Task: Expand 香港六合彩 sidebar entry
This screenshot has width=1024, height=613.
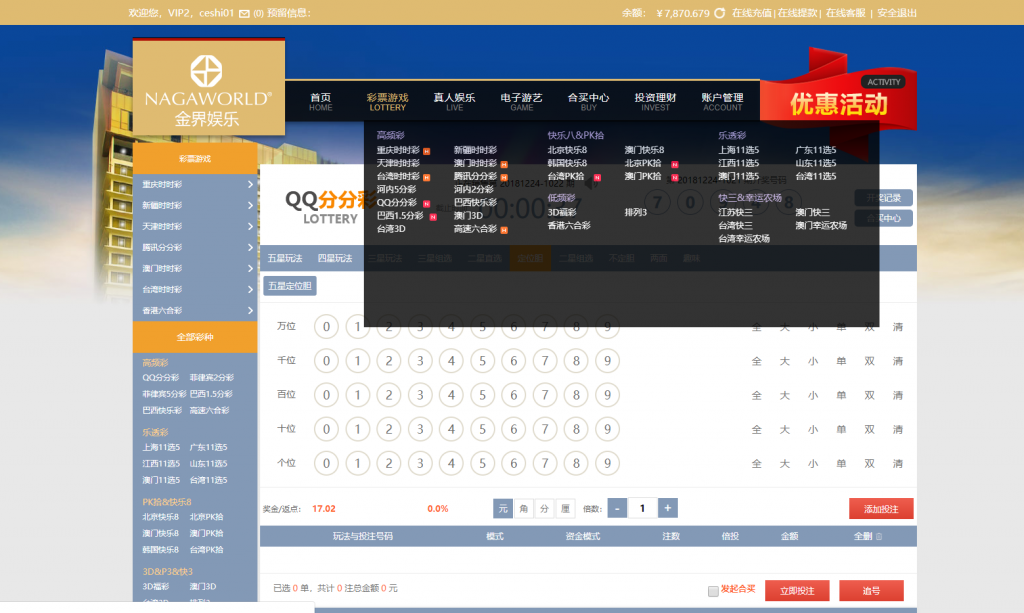Action: (195, 310)
